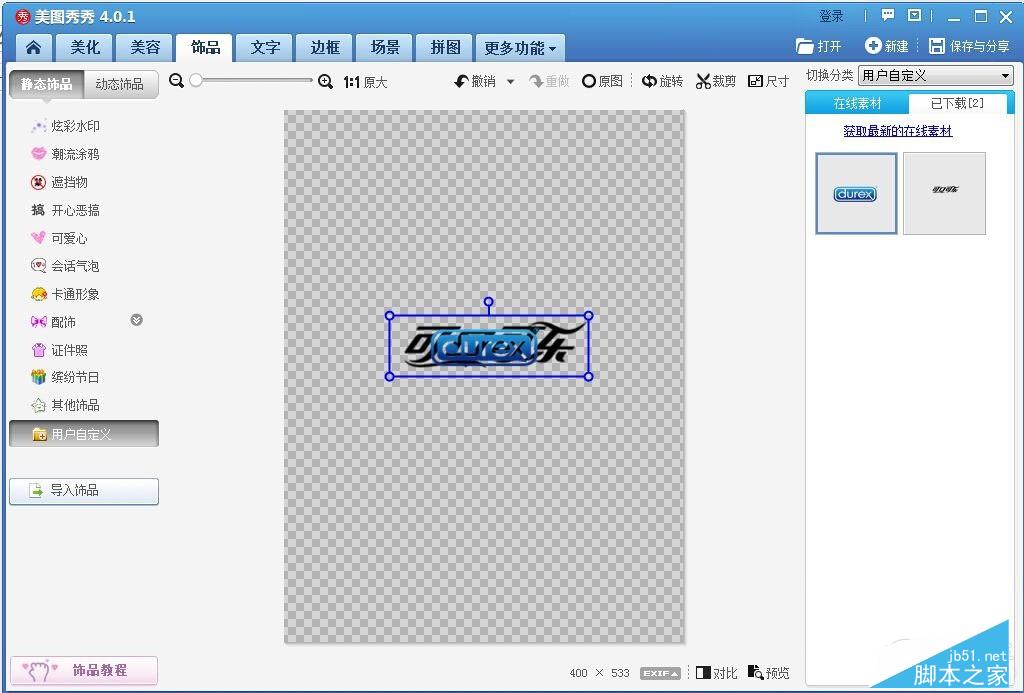Image resolution: width=1024 pixels, height=693 pixels.
Task: Click the 原图 original image button
Action: pyautogui.click(x=602, y=81)
